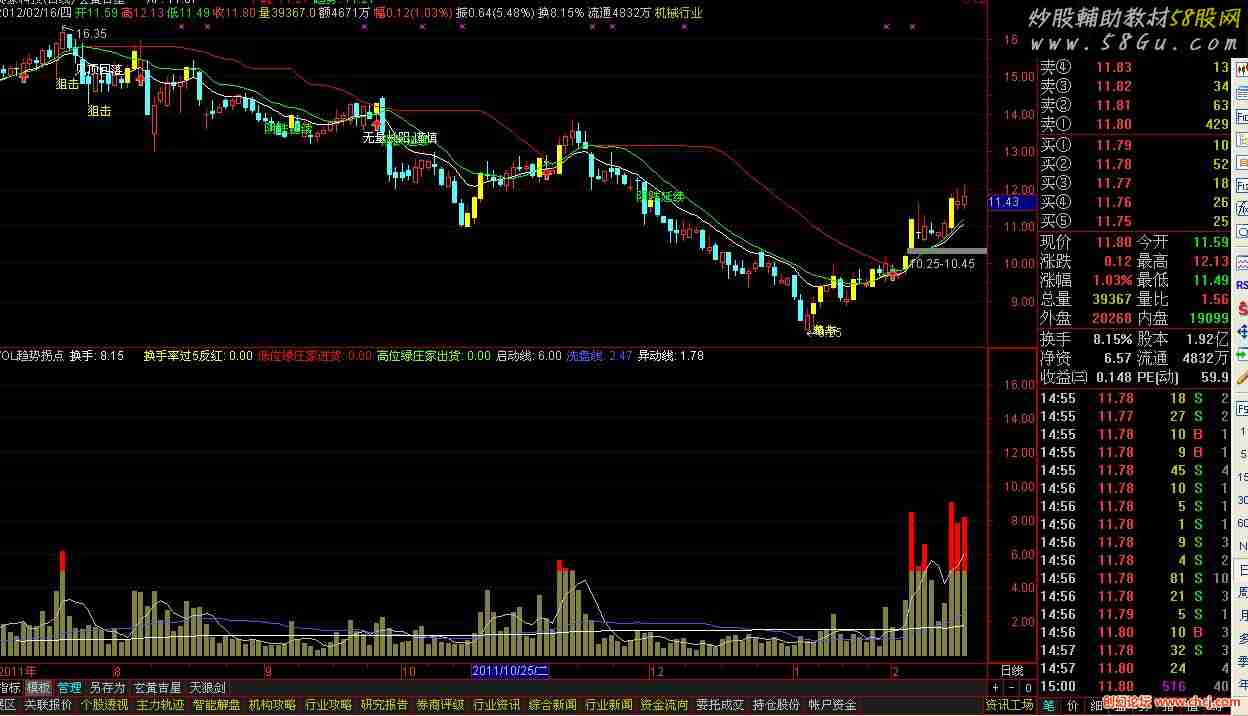1248x716 pixels.
Task: Click the minus zoom button below the chart
Action: pyautogui.click(x=1011, y=688)
